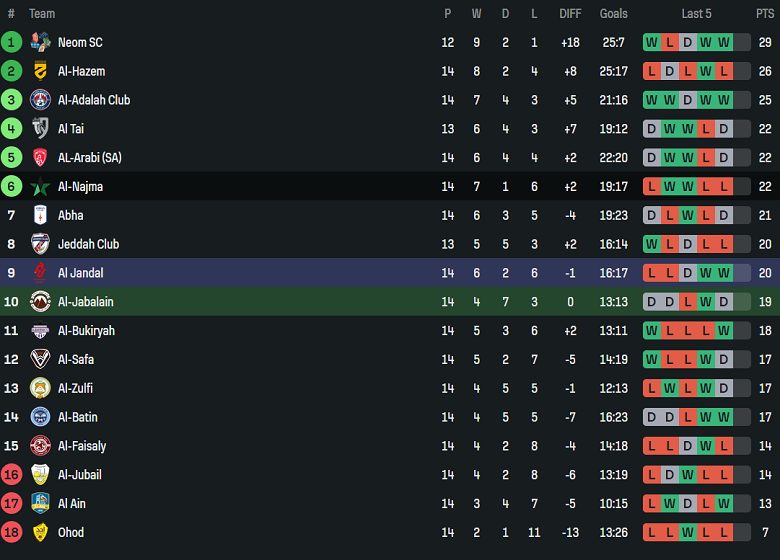Viewport: 780px width, 560px height.
Task: Click the Al-Adalah Club crest icon
Action: coord(40,100)
